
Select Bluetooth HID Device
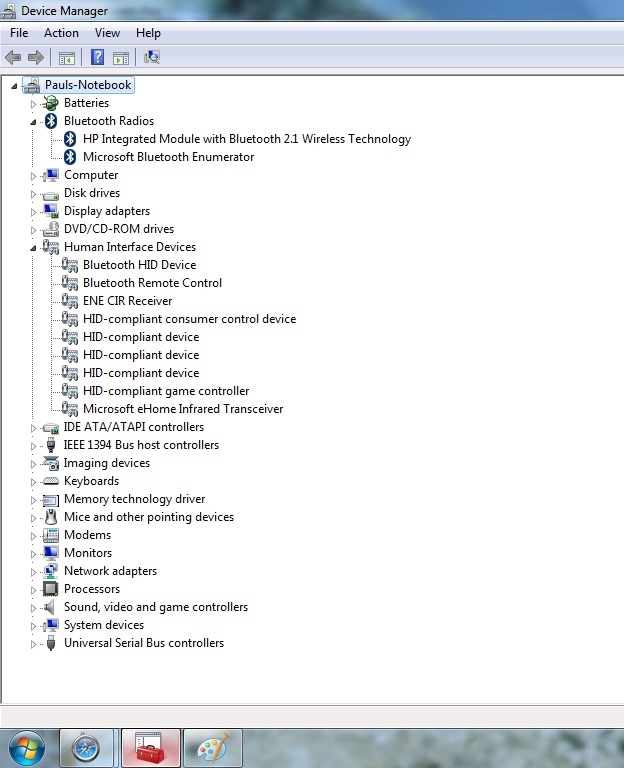coord(140,265)
